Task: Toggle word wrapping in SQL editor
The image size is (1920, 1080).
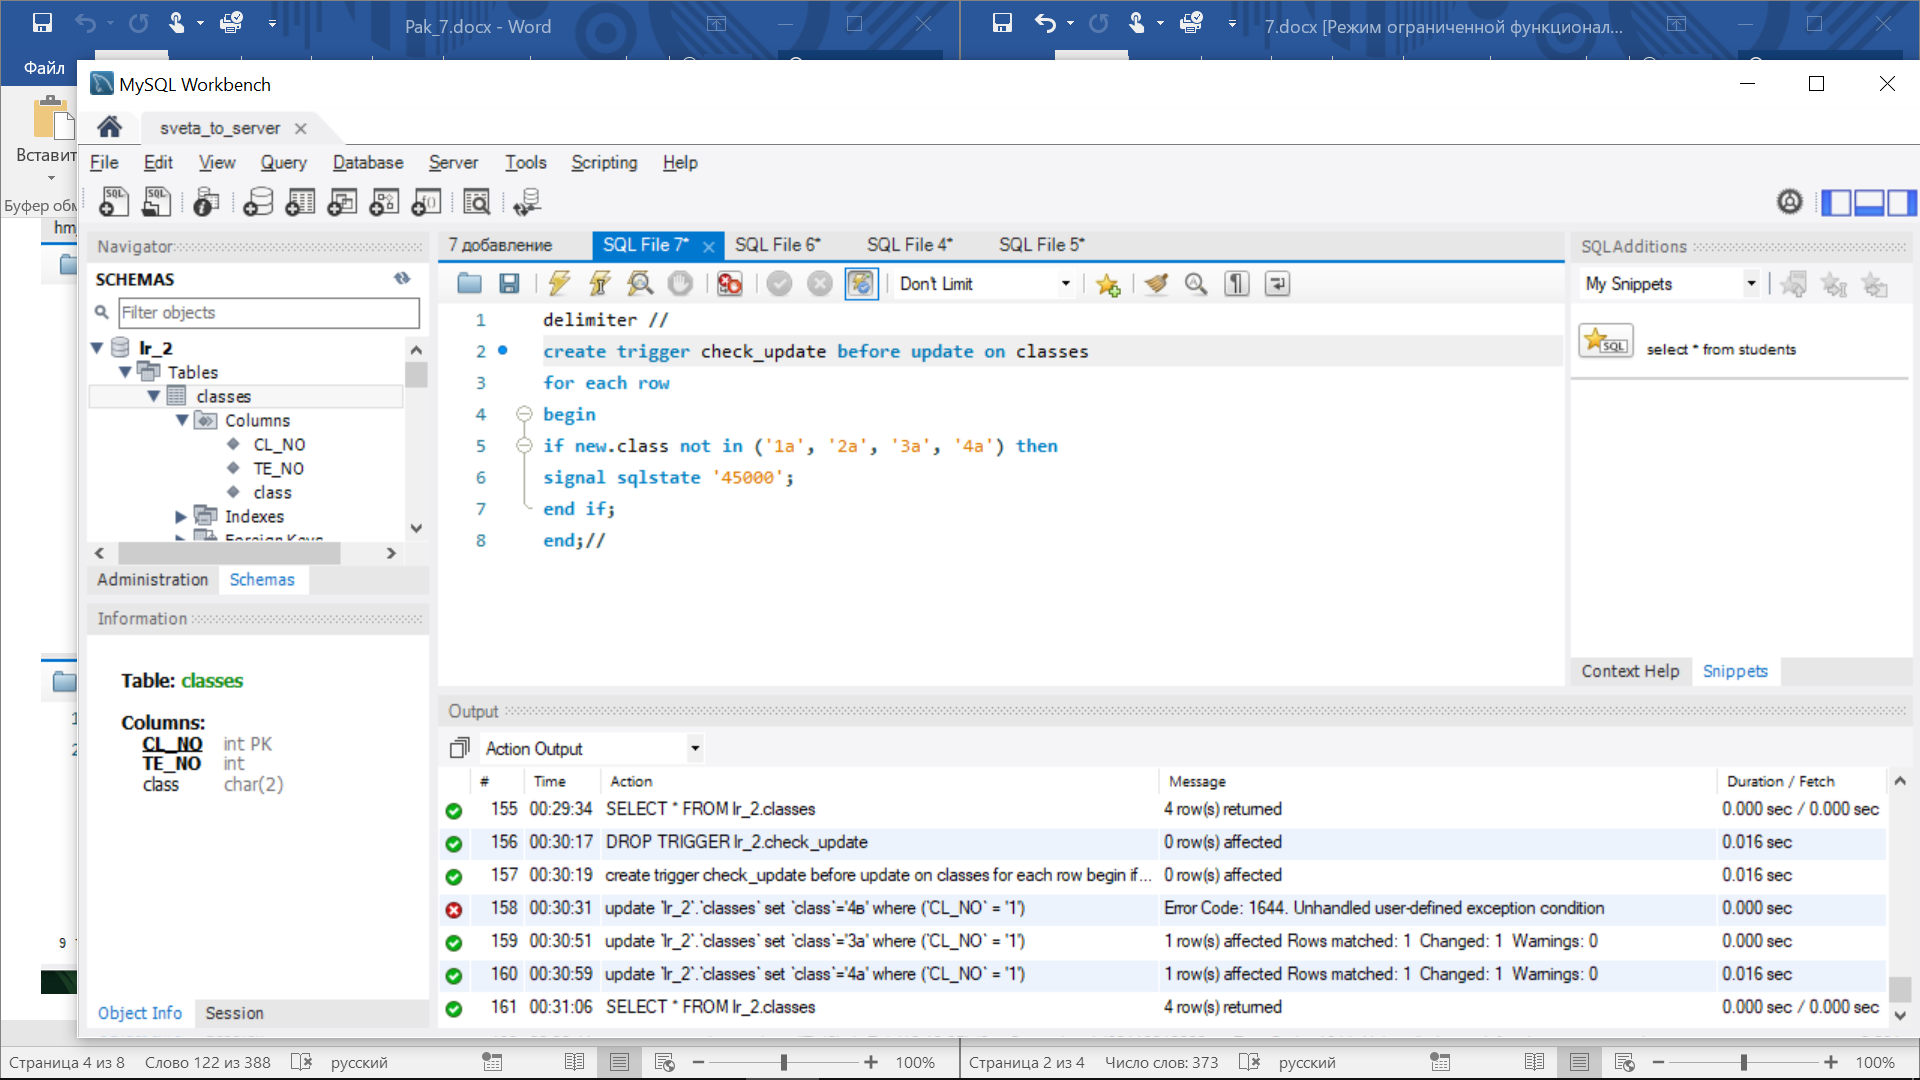Action: pyautogui.click(x=1277, y=284)
